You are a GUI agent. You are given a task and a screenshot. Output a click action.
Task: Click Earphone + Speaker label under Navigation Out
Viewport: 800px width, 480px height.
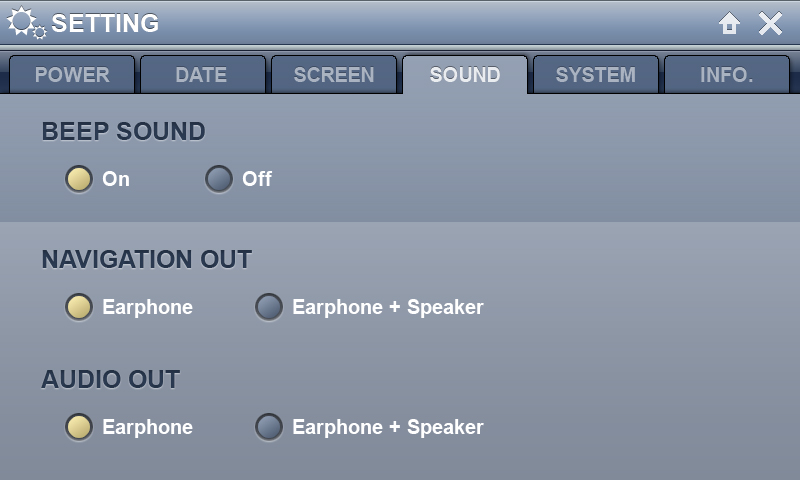point(388,307)
